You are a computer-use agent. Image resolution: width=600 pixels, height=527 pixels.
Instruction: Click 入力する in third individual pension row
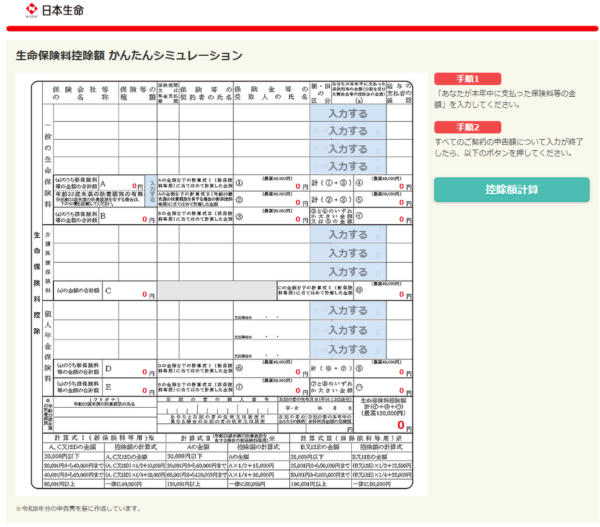[348, 349]
